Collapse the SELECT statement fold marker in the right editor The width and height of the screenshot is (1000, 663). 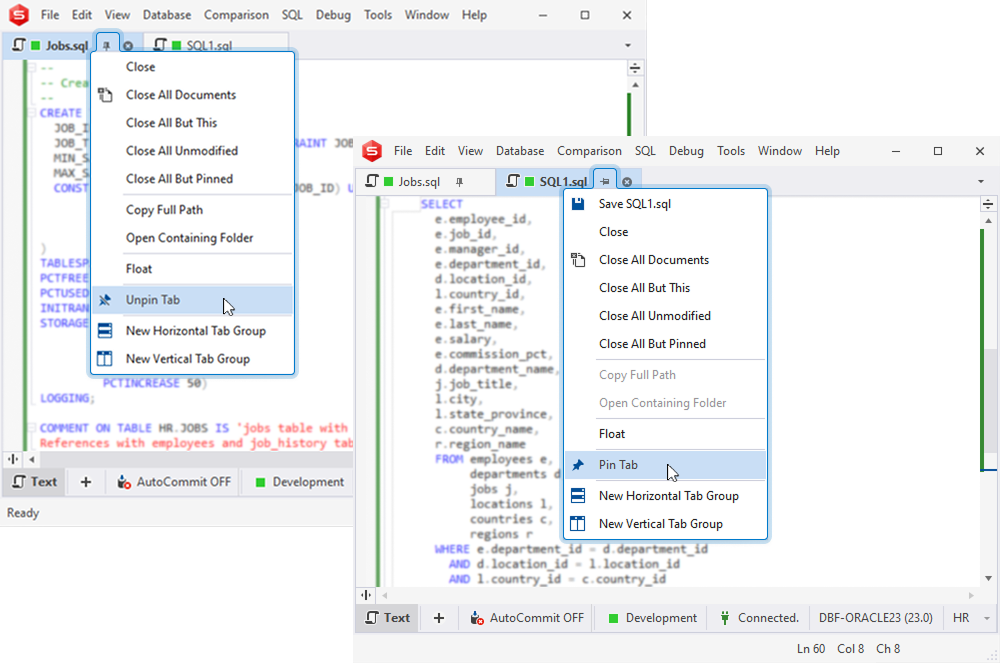pos(385,204)
